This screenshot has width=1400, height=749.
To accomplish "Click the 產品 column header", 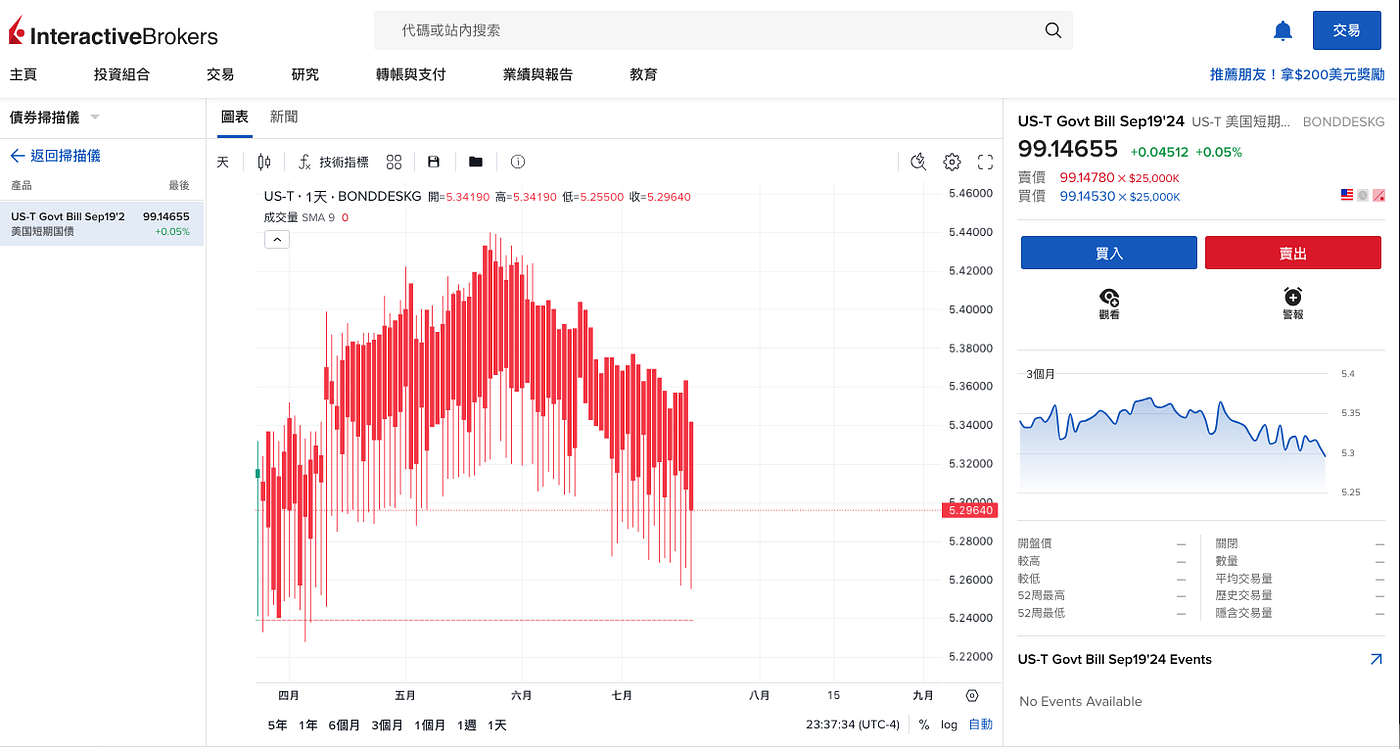I will [21, 186].
